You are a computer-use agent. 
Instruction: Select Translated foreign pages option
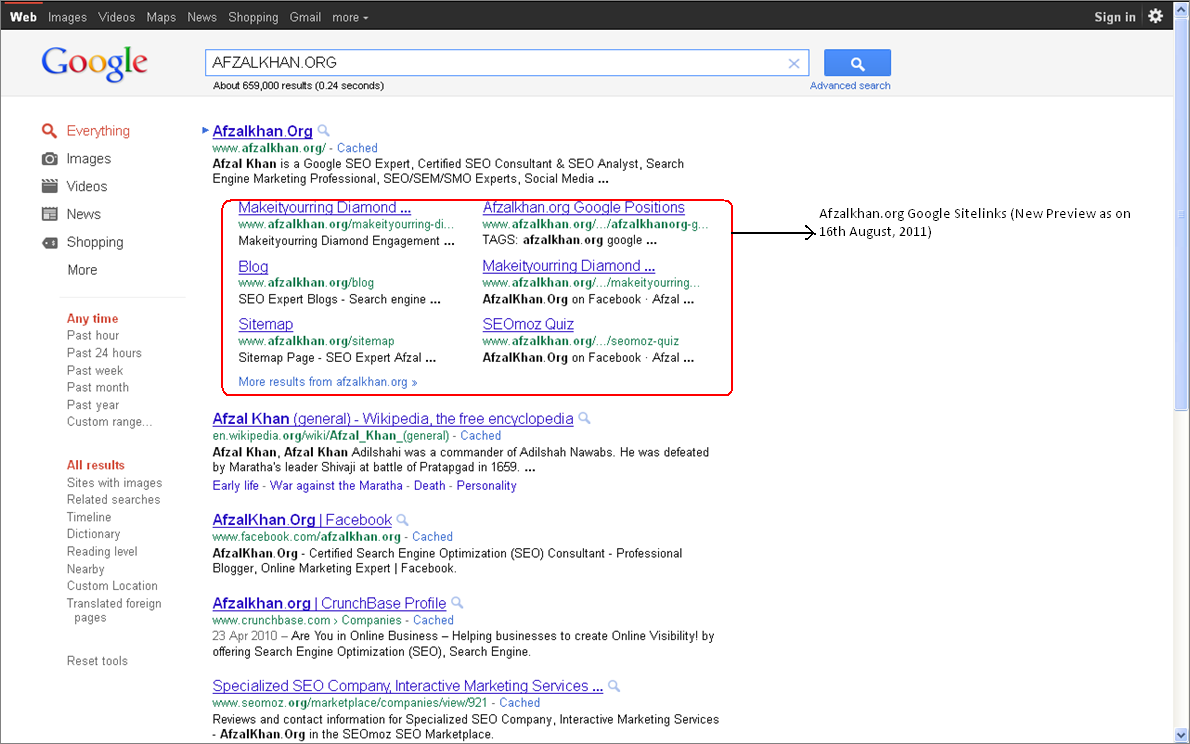pos(114,610)
